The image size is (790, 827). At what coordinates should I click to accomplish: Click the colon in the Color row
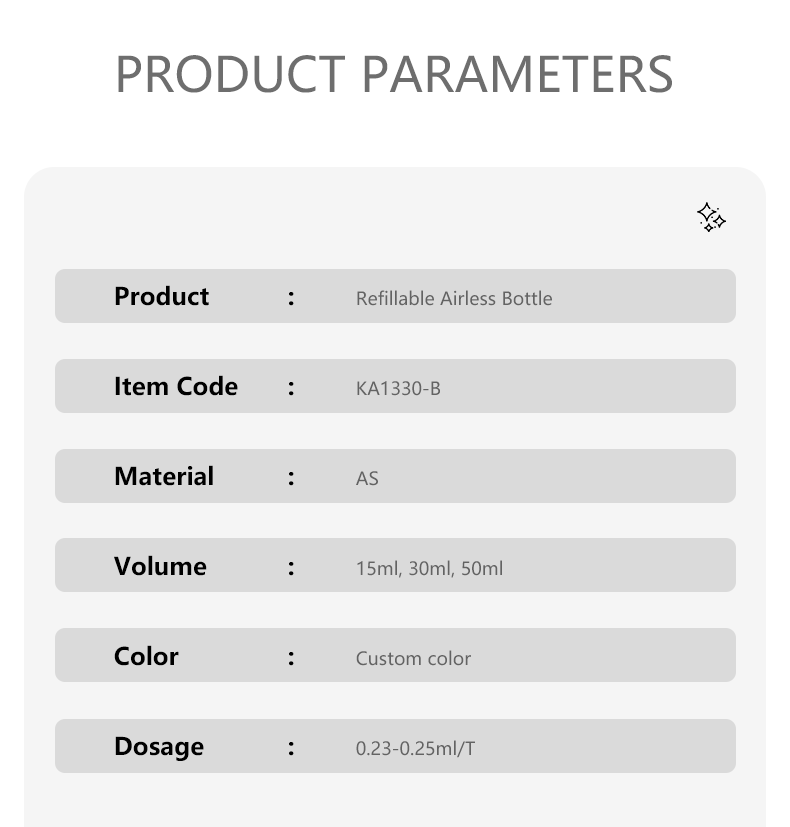(291, 658)
